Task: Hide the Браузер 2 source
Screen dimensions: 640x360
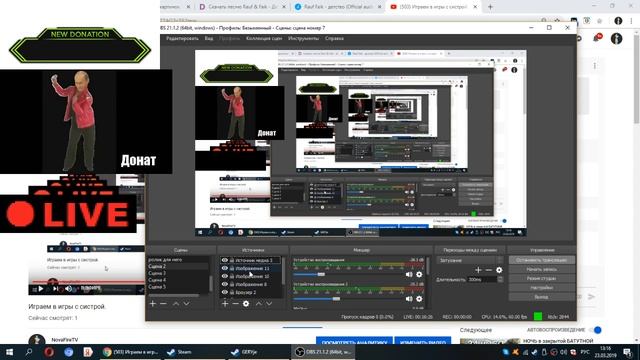Action: pos(224,292)
